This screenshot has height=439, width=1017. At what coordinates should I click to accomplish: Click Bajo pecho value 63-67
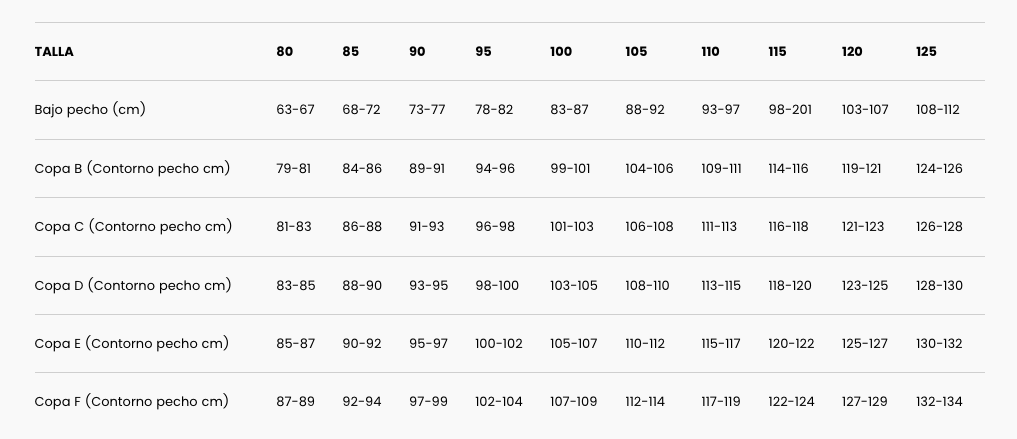point(295,110)
